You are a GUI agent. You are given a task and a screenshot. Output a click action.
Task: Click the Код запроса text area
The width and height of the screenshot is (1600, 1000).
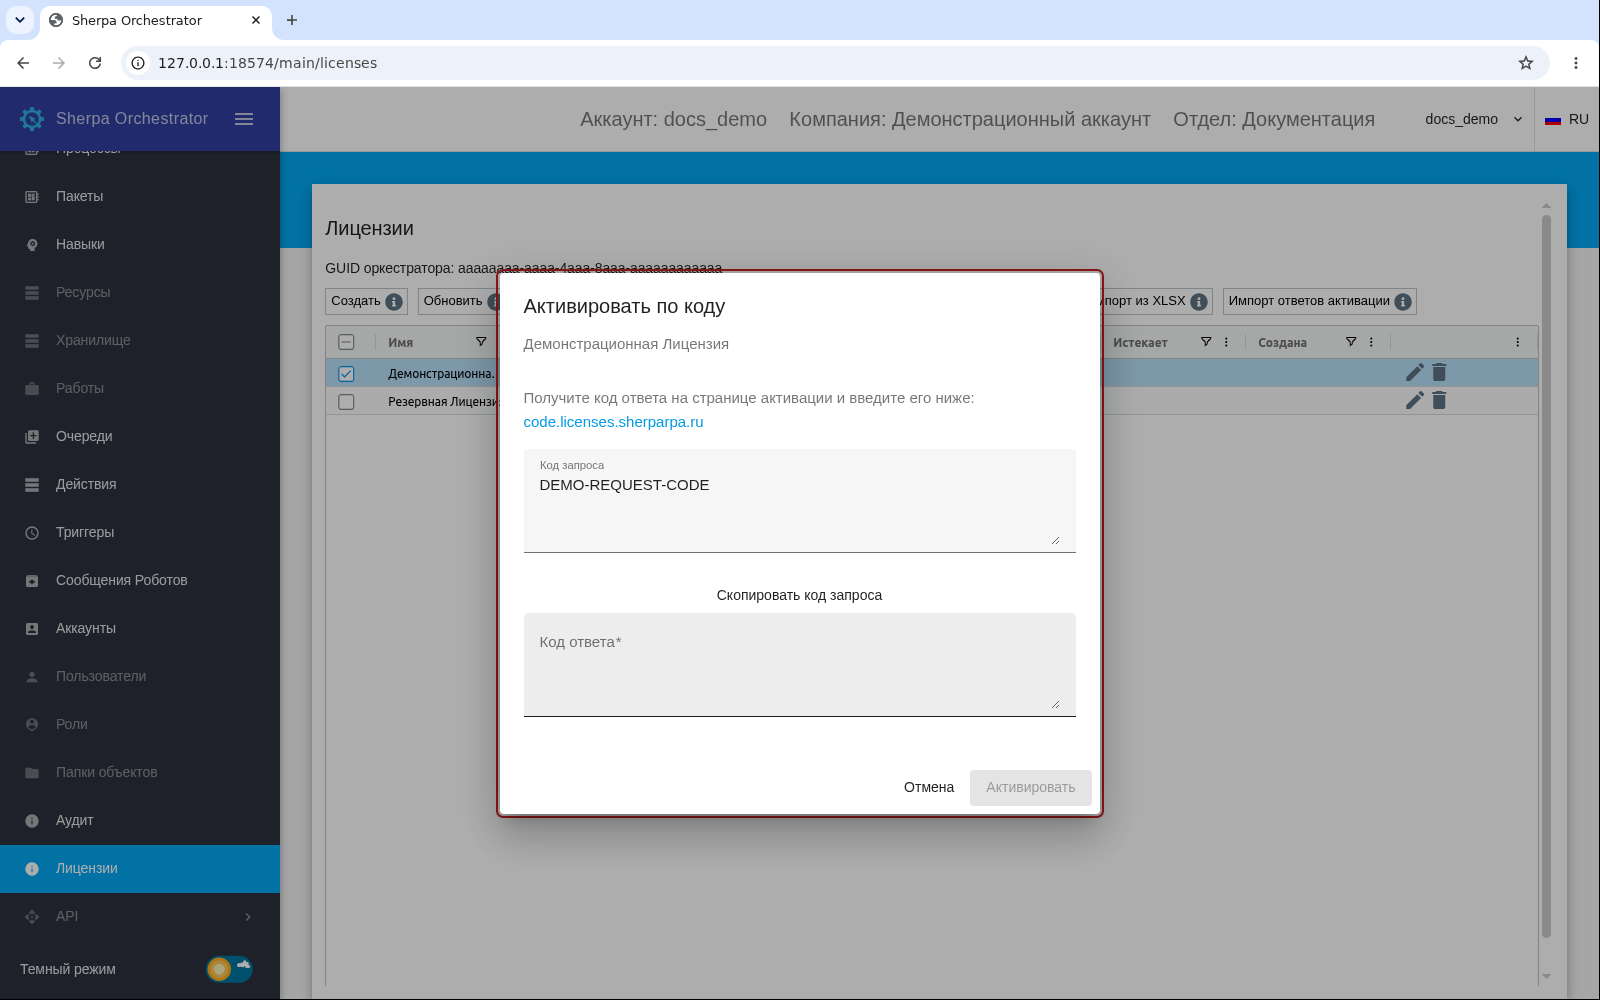pyautogui.click(x=799, y=501)
